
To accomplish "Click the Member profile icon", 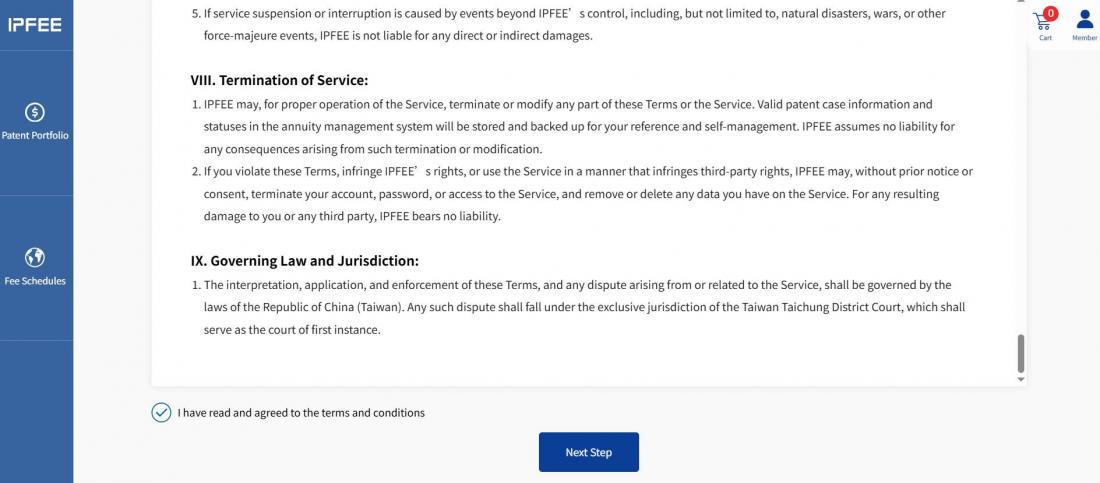I will click(x=1085, y=20).
